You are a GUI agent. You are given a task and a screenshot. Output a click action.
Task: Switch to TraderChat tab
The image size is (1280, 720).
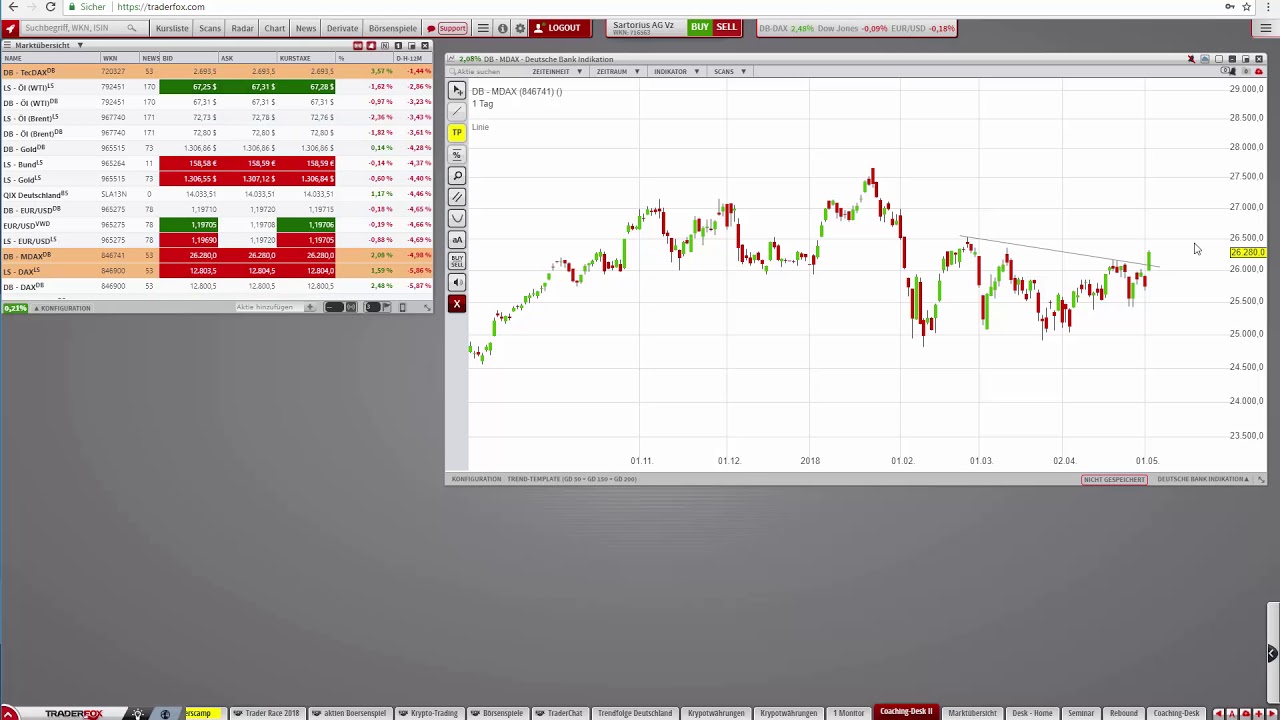pos(560,713)
